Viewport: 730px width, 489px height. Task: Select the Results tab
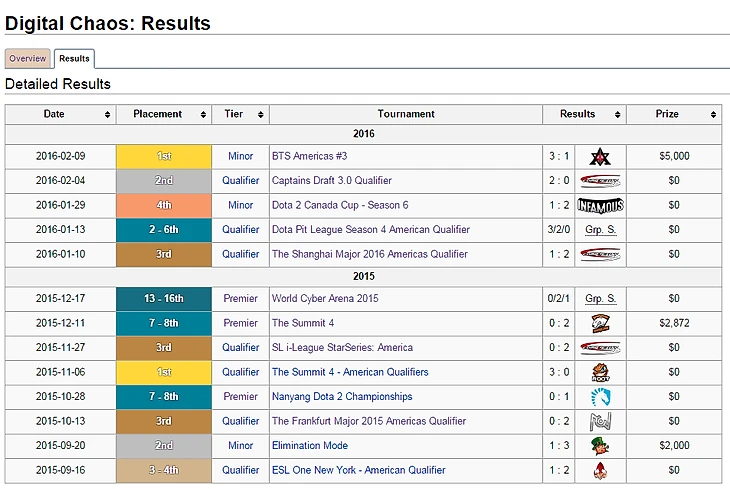click(x=74, y=59)
